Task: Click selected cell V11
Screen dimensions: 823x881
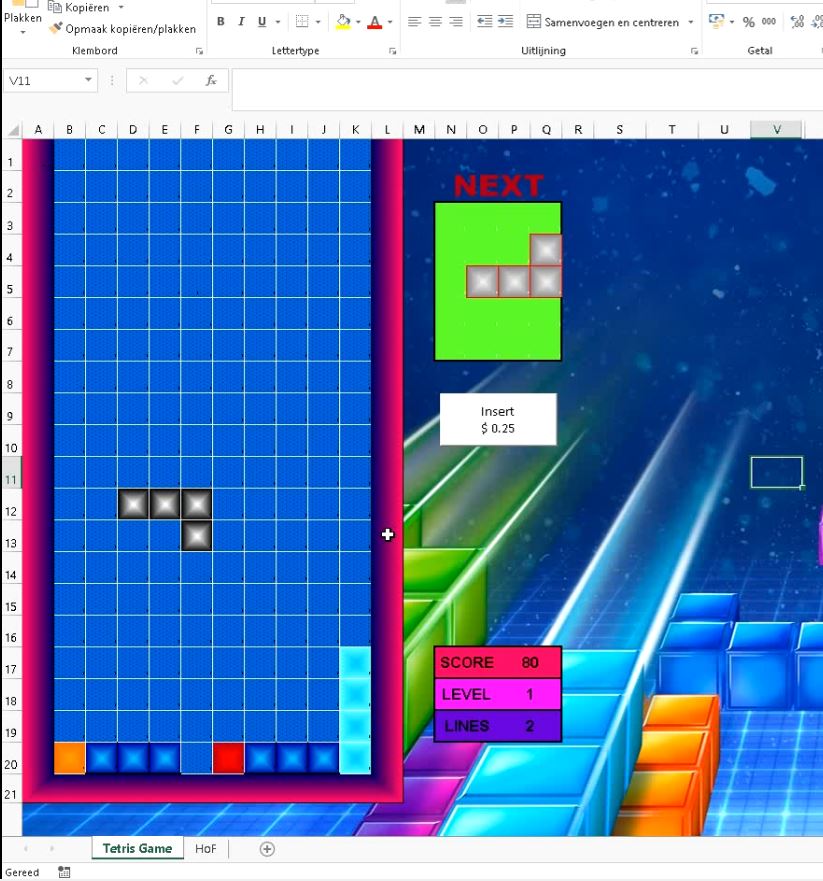Action: click(x=777, y=473)
